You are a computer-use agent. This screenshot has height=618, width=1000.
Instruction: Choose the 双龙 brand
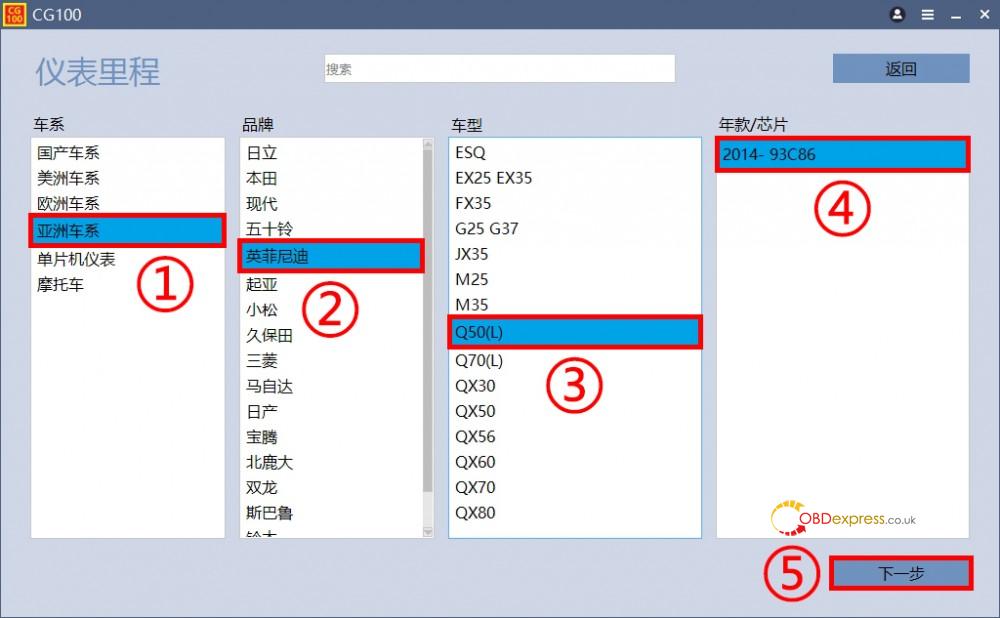[332, 488]
